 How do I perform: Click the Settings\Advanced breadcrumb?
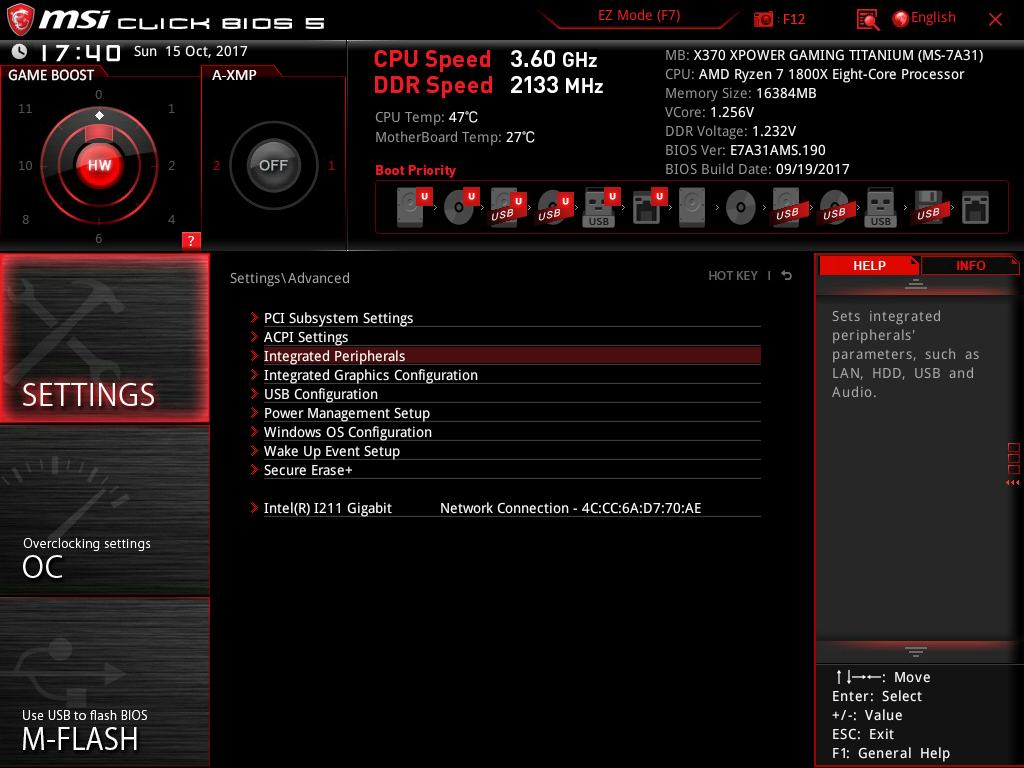(290, 278)
